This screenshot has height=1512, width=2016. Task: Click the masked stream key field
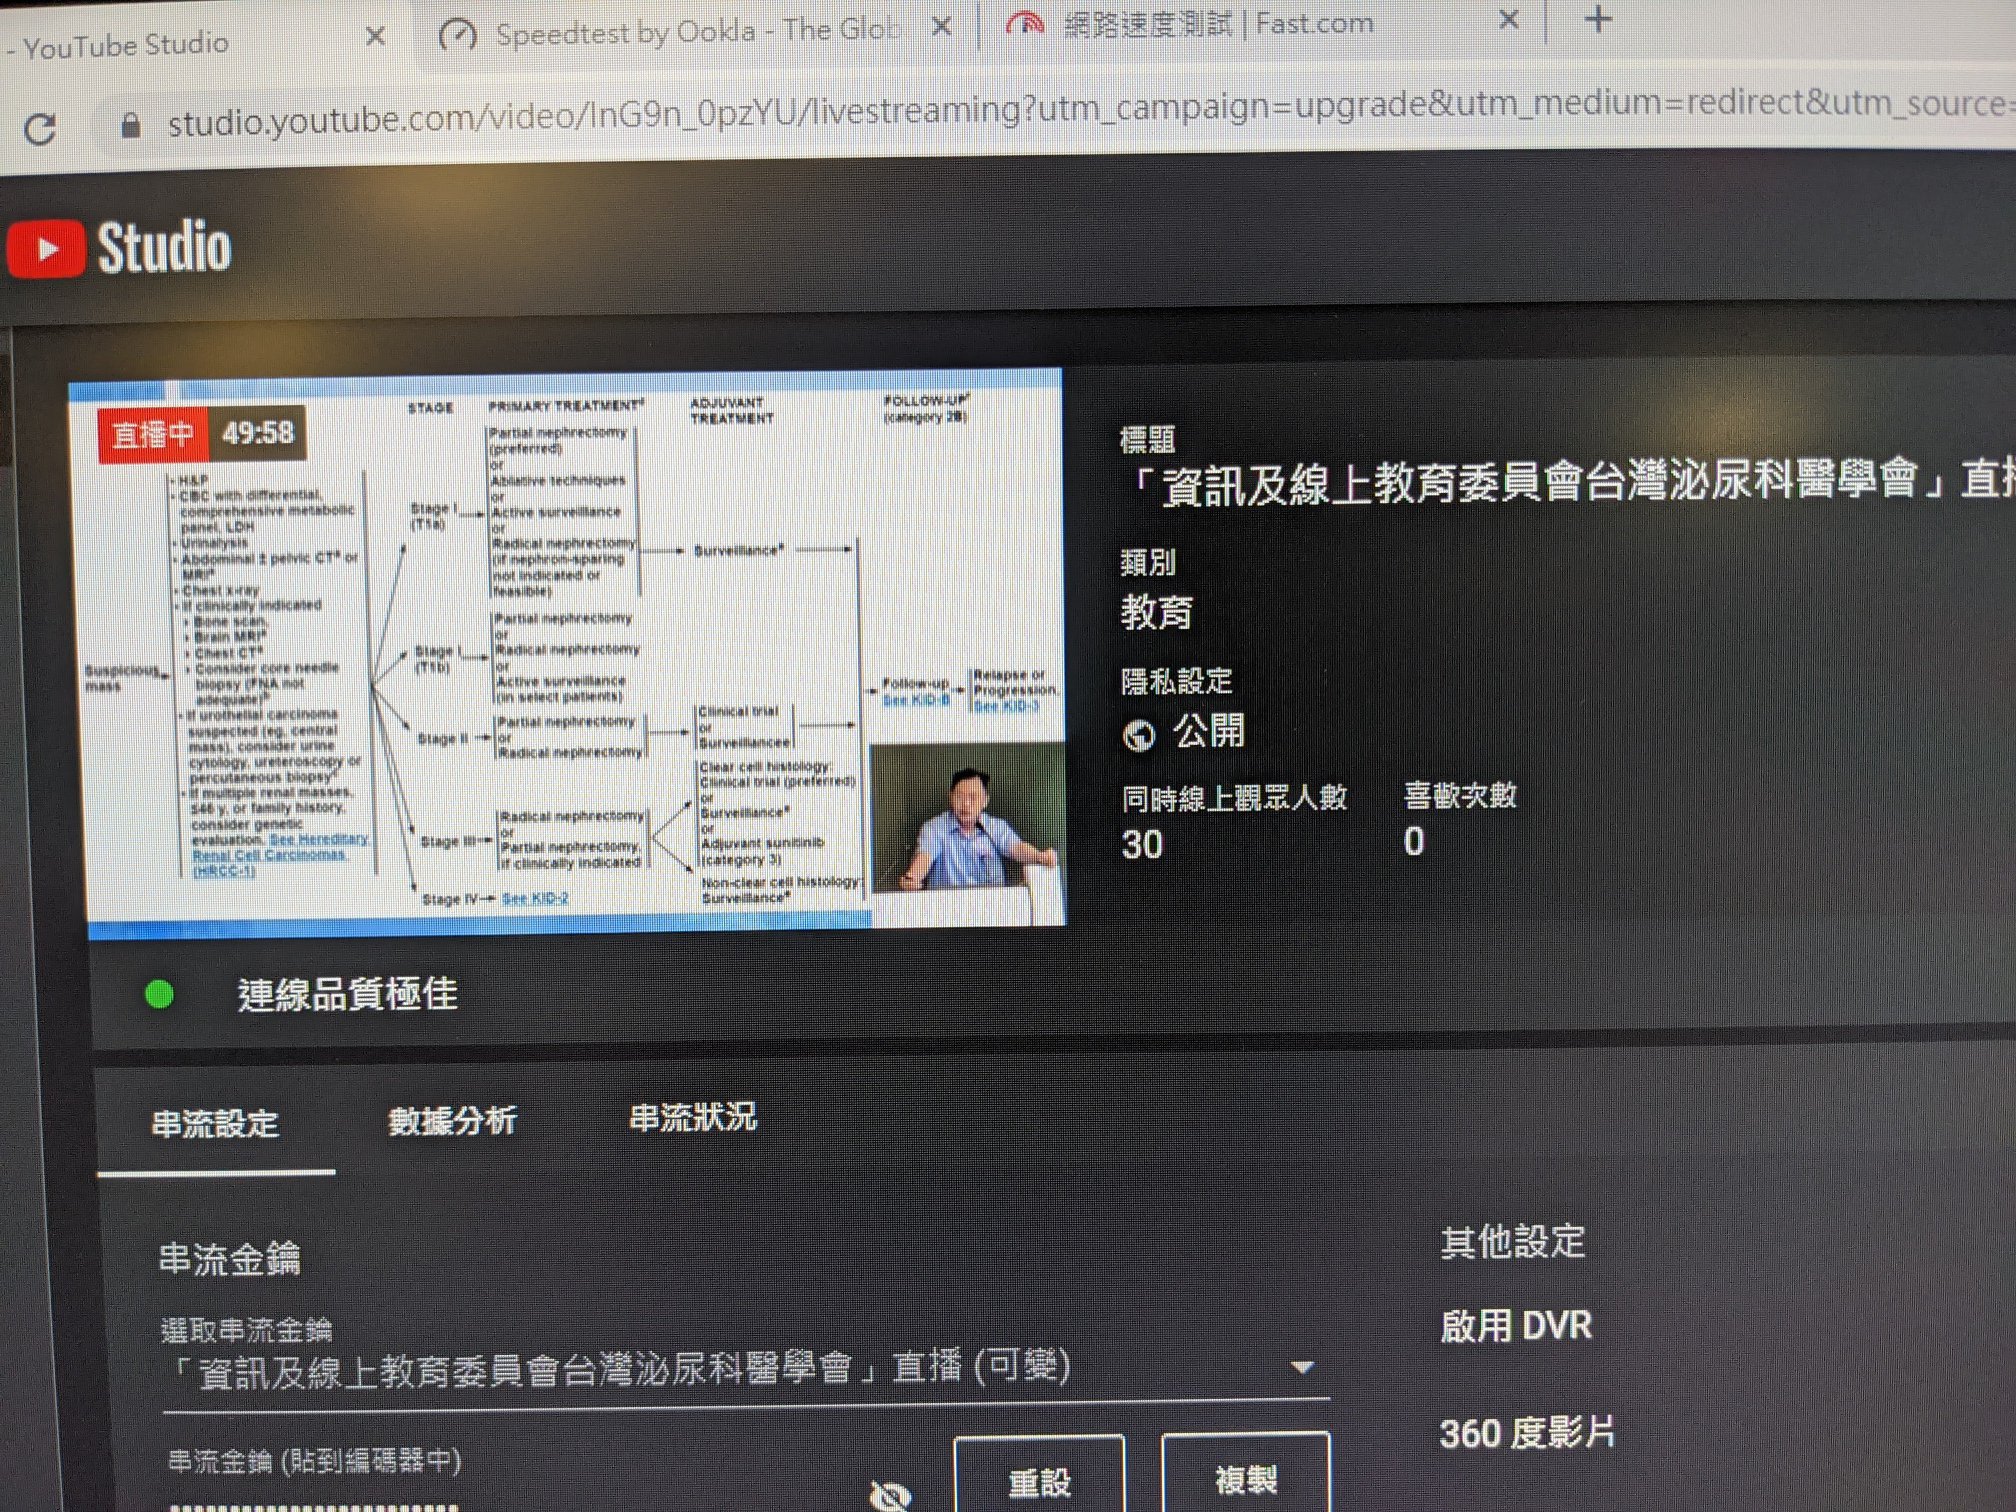click(x=315, y=1505)
